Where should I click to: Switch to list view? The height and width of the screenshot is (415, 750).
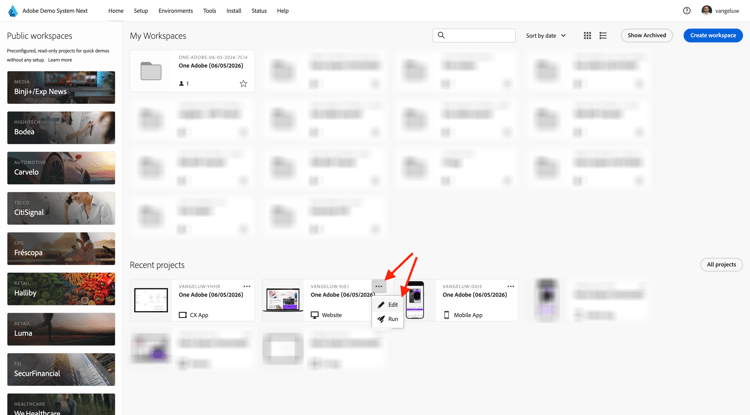click(x=603, y=35)
